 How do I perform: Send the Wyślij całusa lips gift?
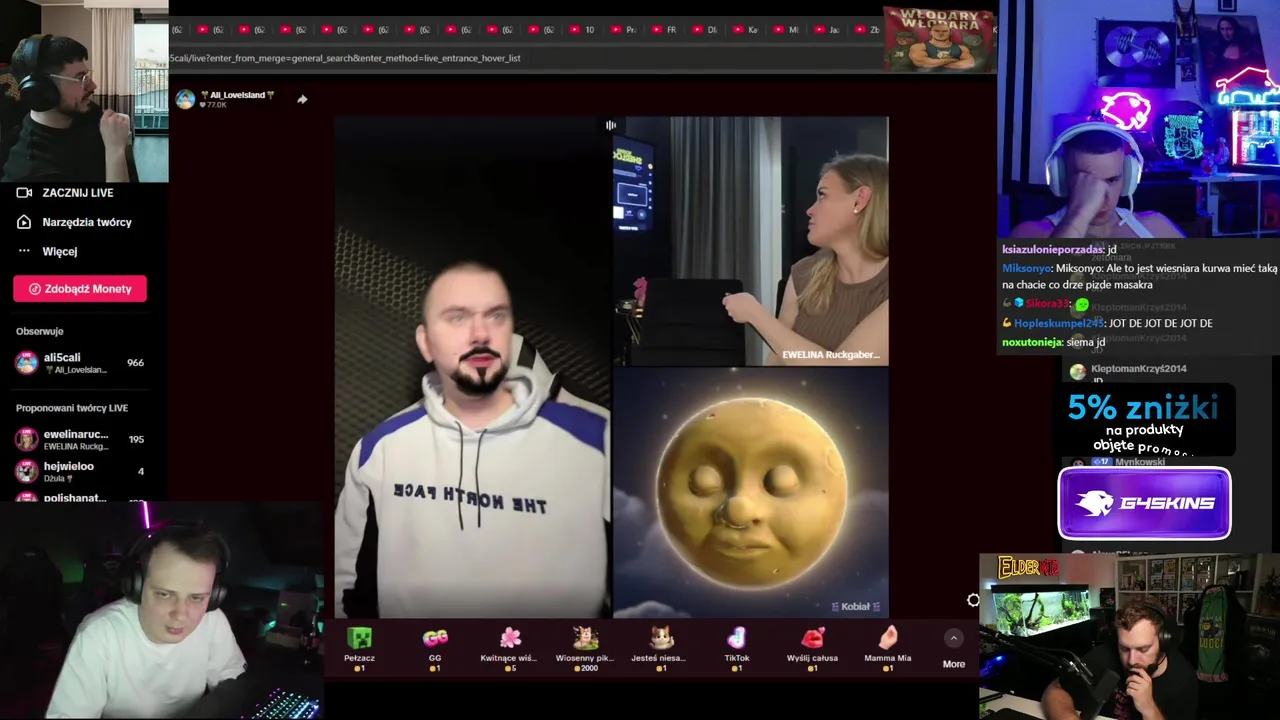tap(812, 638)
